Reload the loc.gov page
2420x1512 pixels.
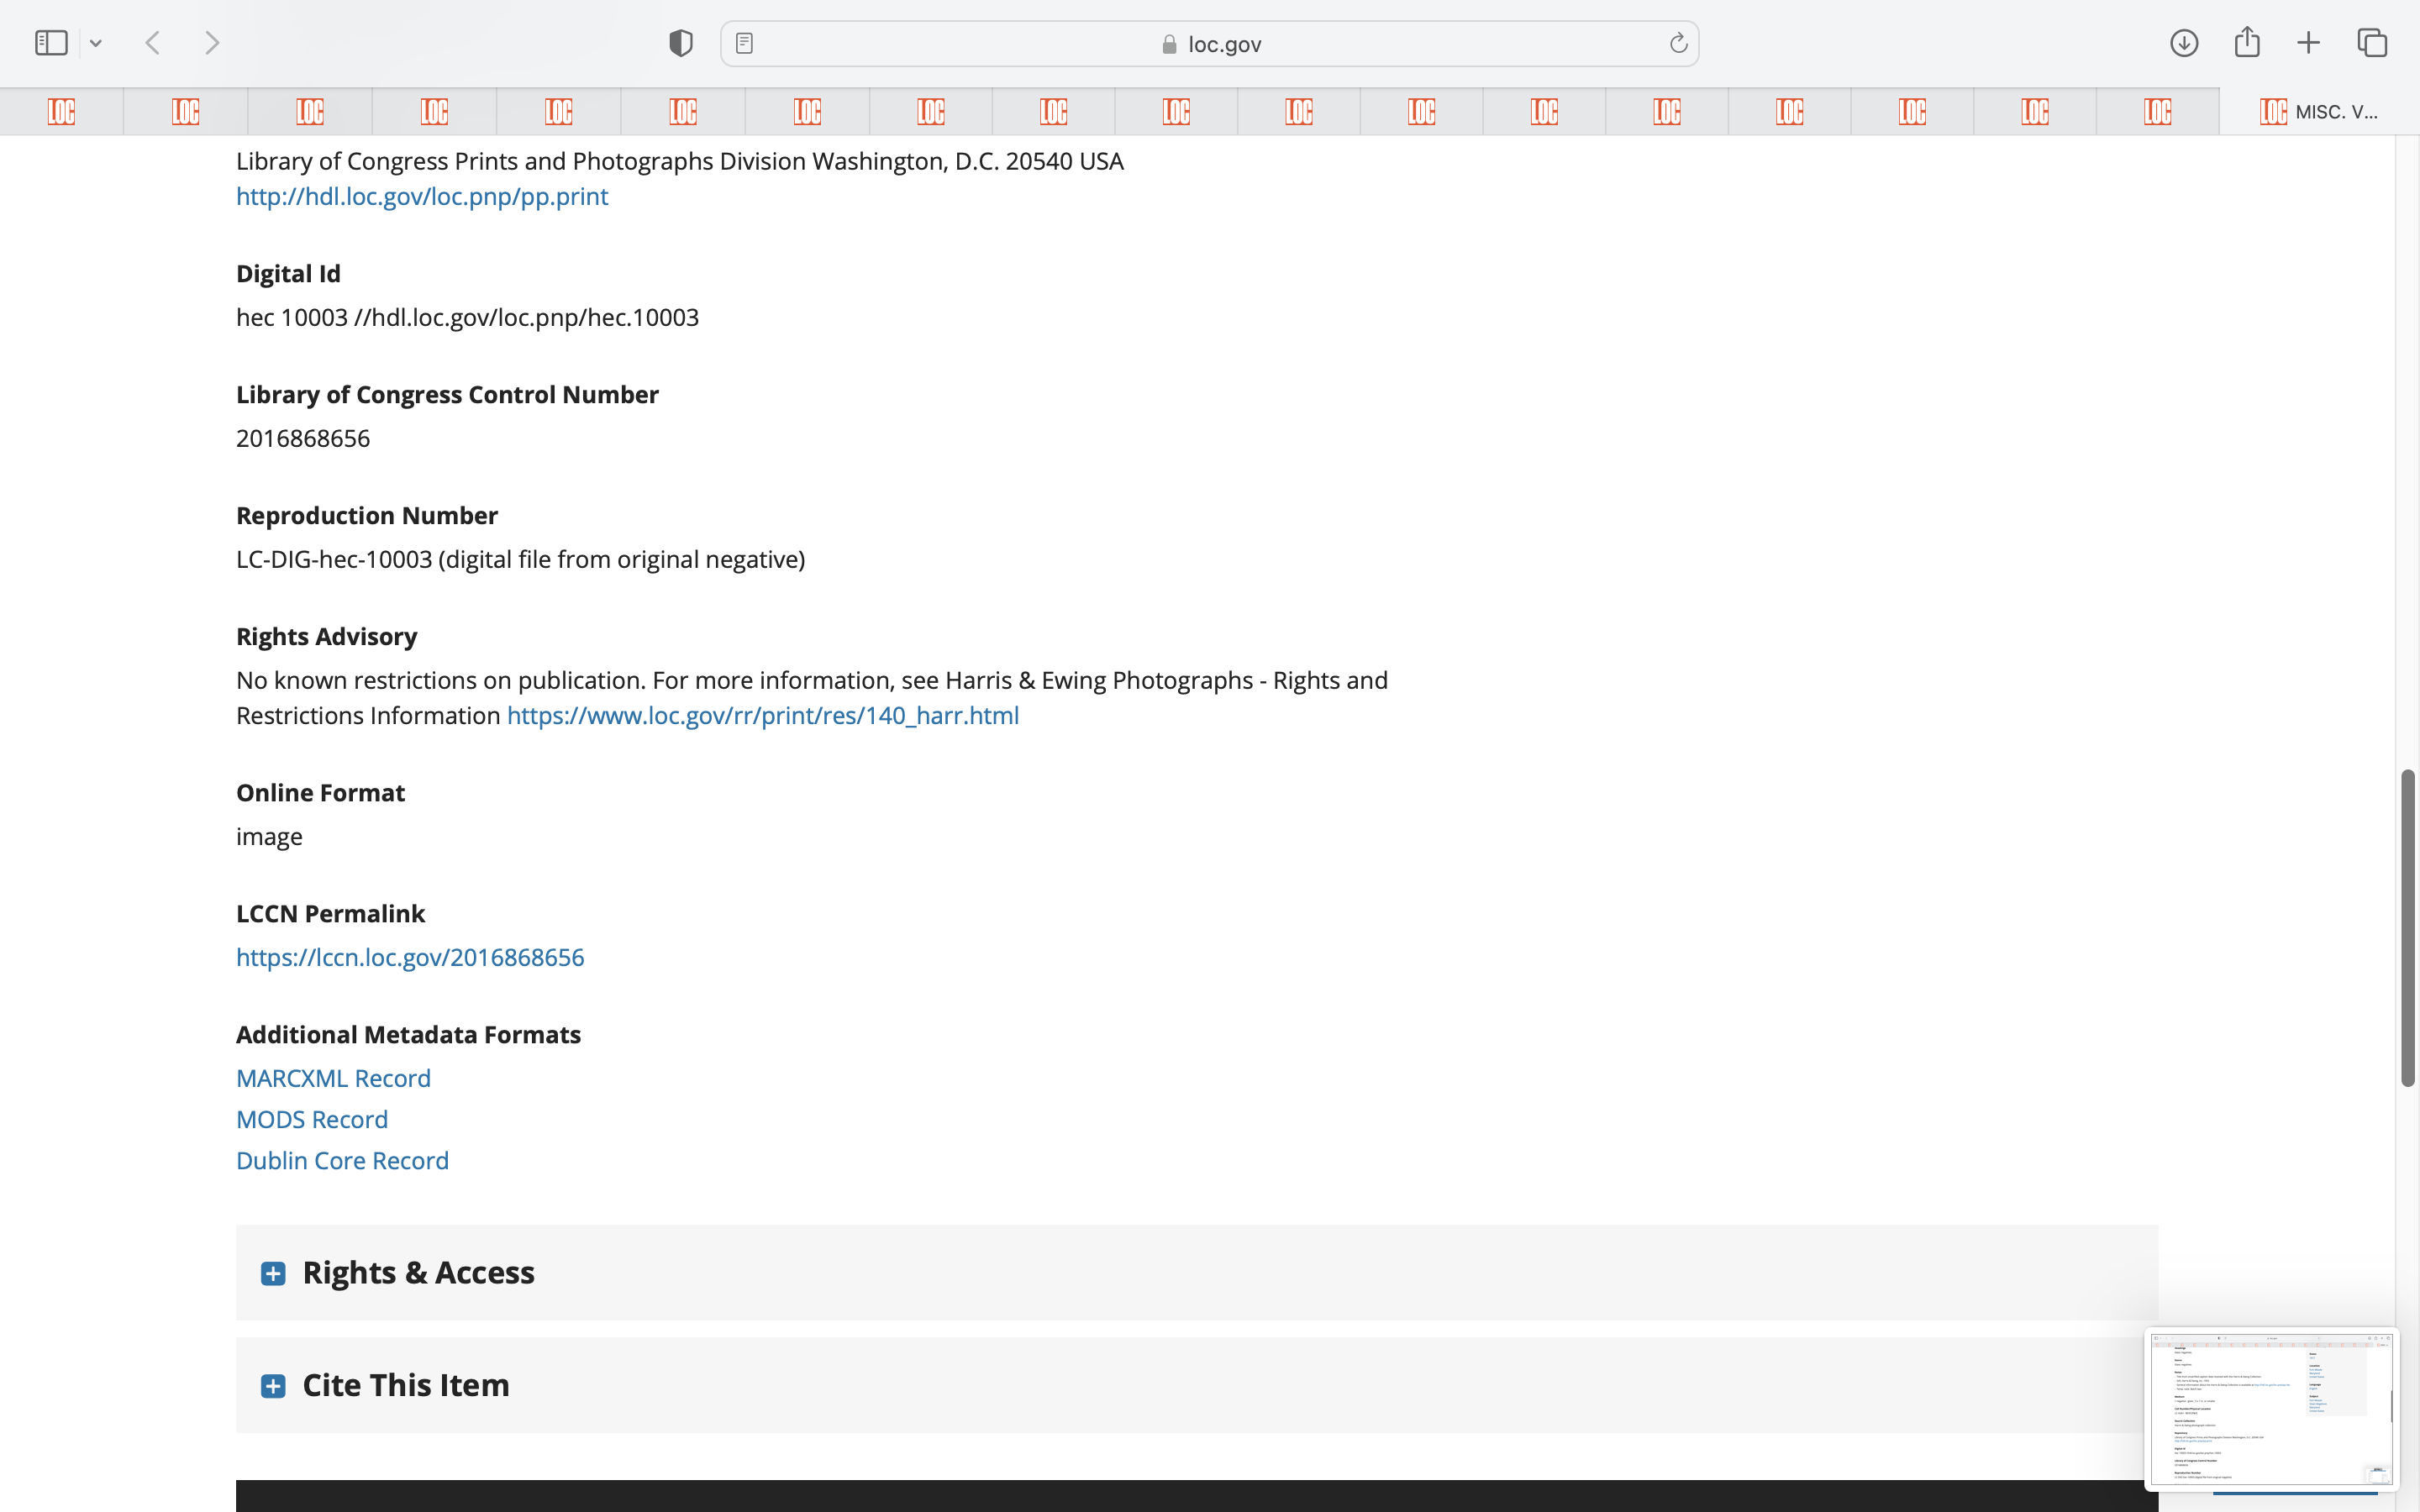[x=1678, y=43]
